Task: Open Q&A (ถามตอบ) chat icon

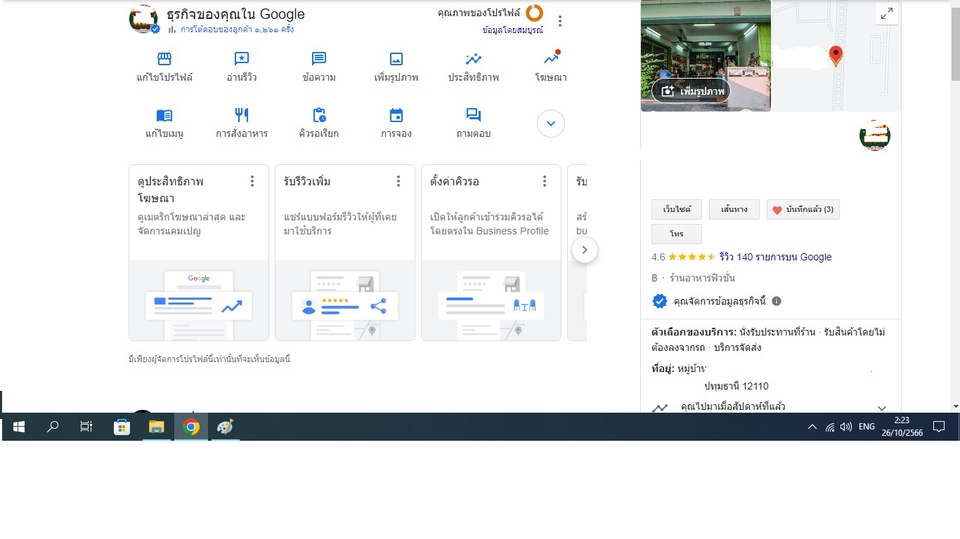Action: click(473, 115)
